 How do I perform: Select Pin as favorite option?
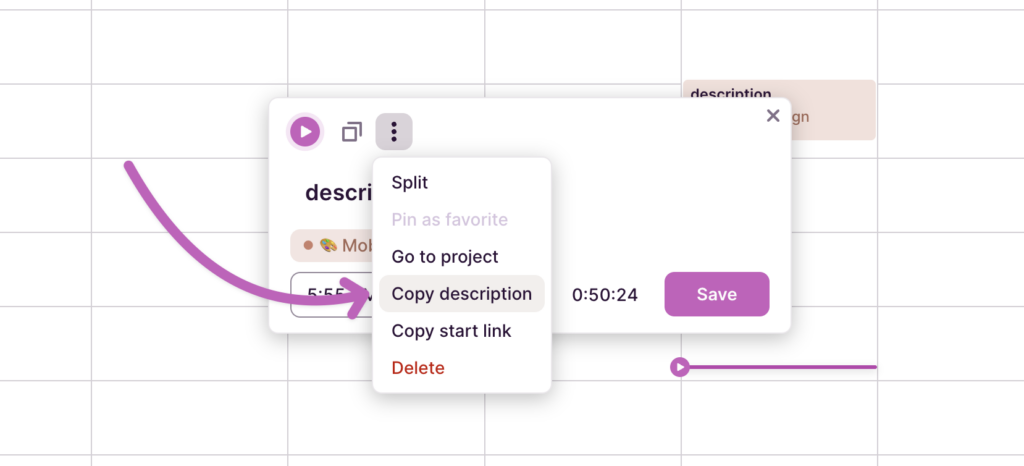449,220
